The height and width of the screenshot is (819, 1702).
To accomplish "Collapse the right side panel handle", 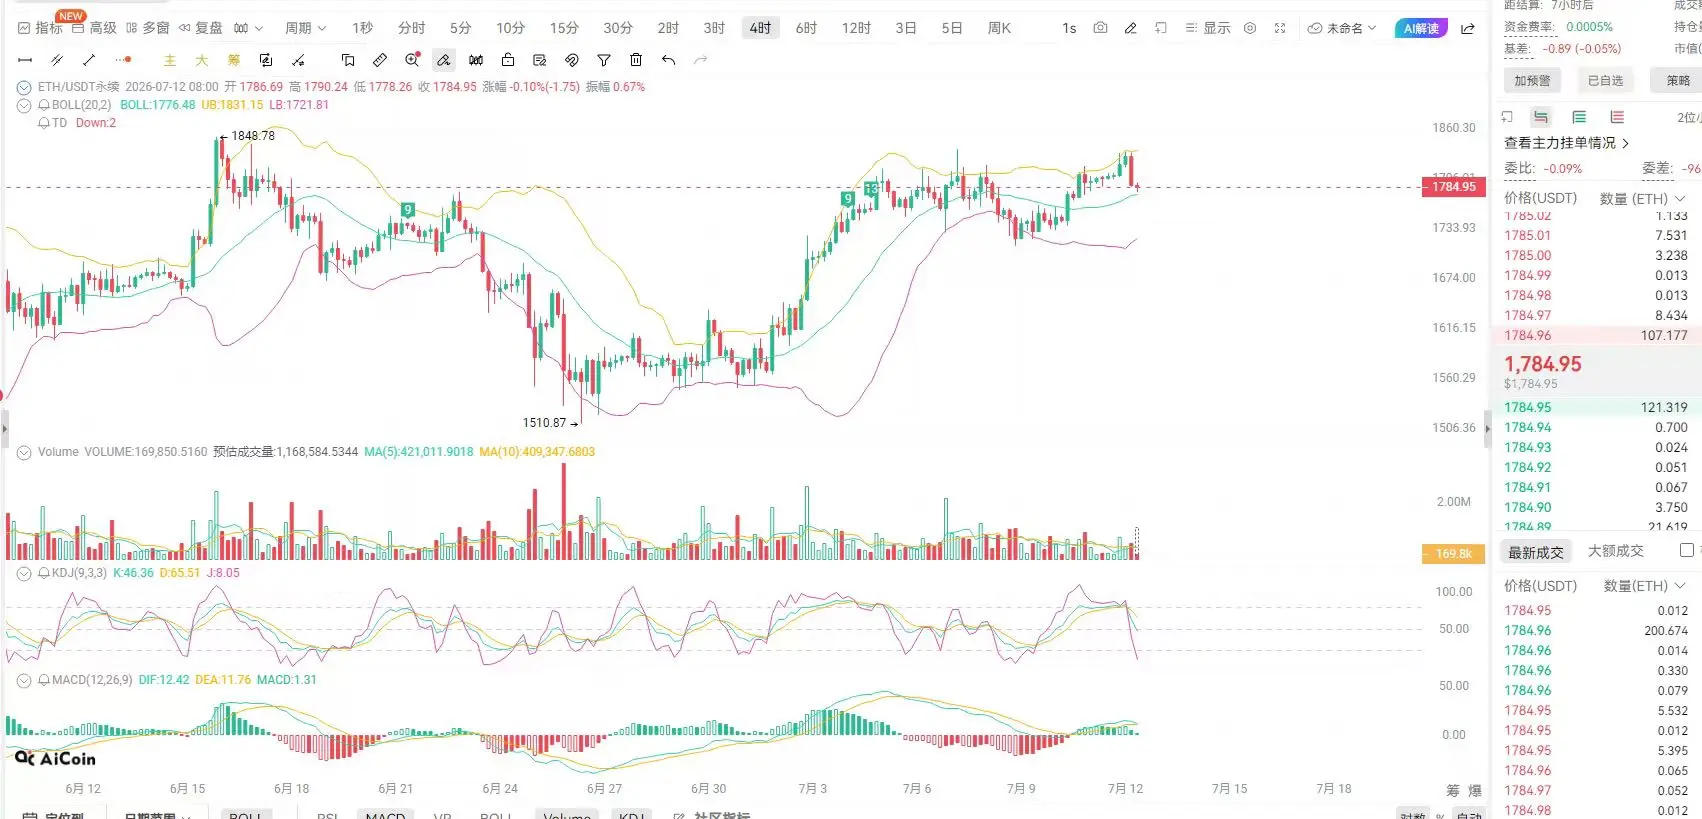I will click(1487, 429).
